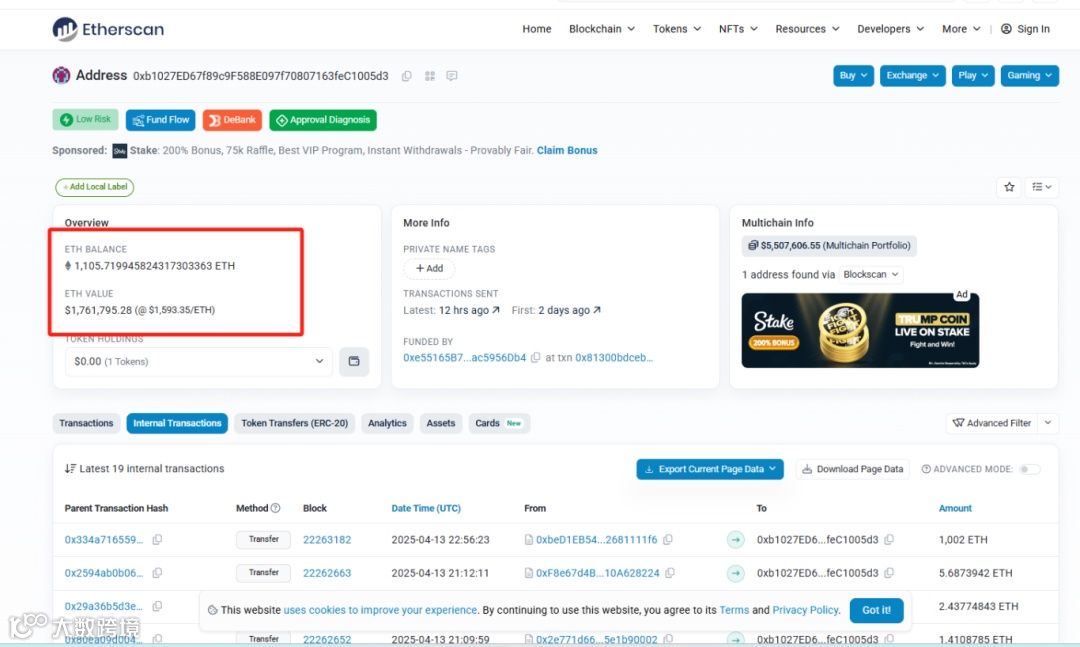Copy To address in 1,002 ETH row
The width and height of the screenshot is (1080, 647).
(889, 540)
